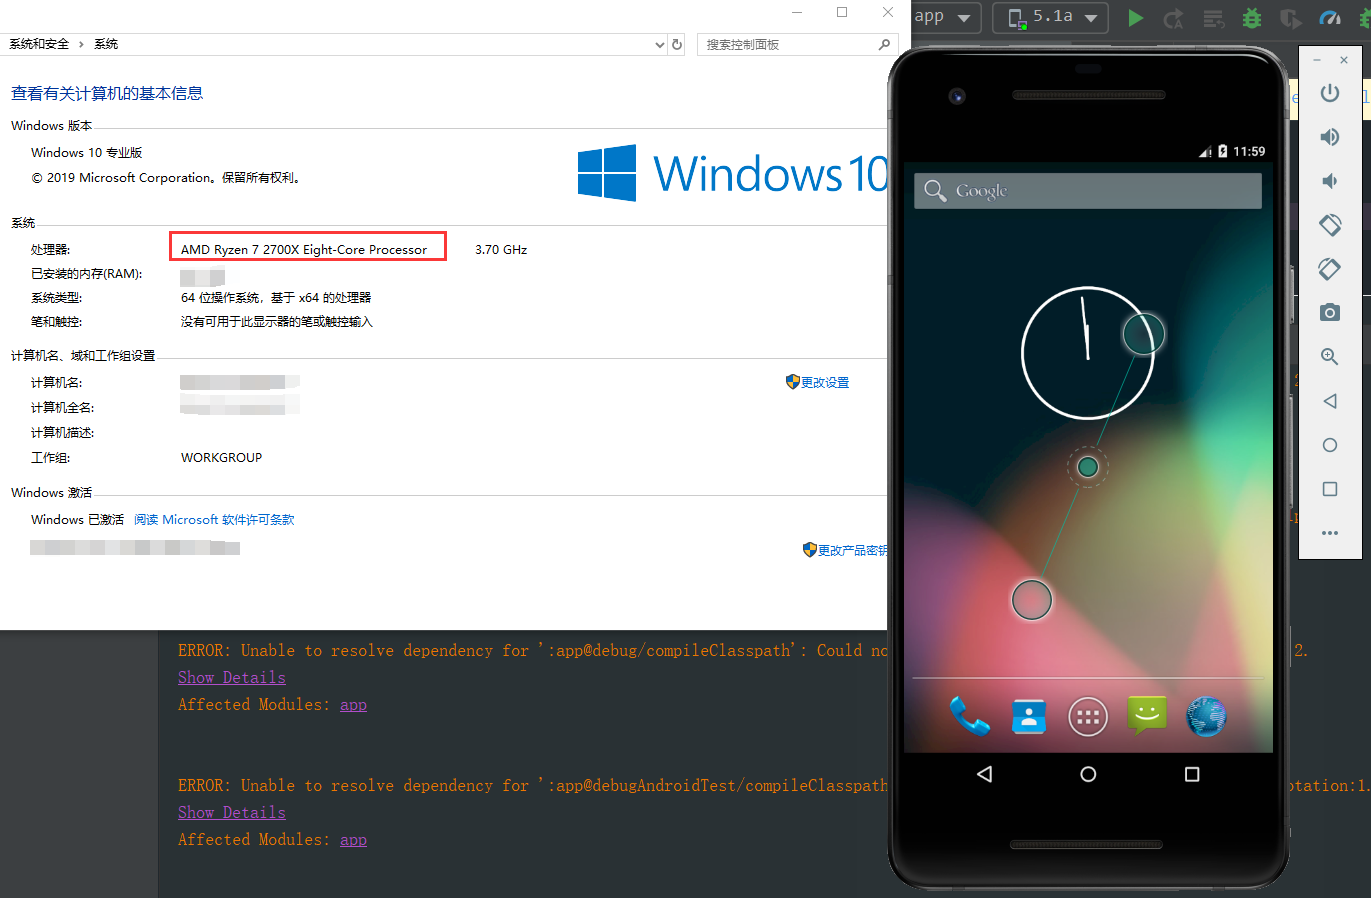Image resolution: width=1371 pixels, height=898 pixels.
Task: Click the Google search bar on the emulator
Action: click(x=1087, y=190)
